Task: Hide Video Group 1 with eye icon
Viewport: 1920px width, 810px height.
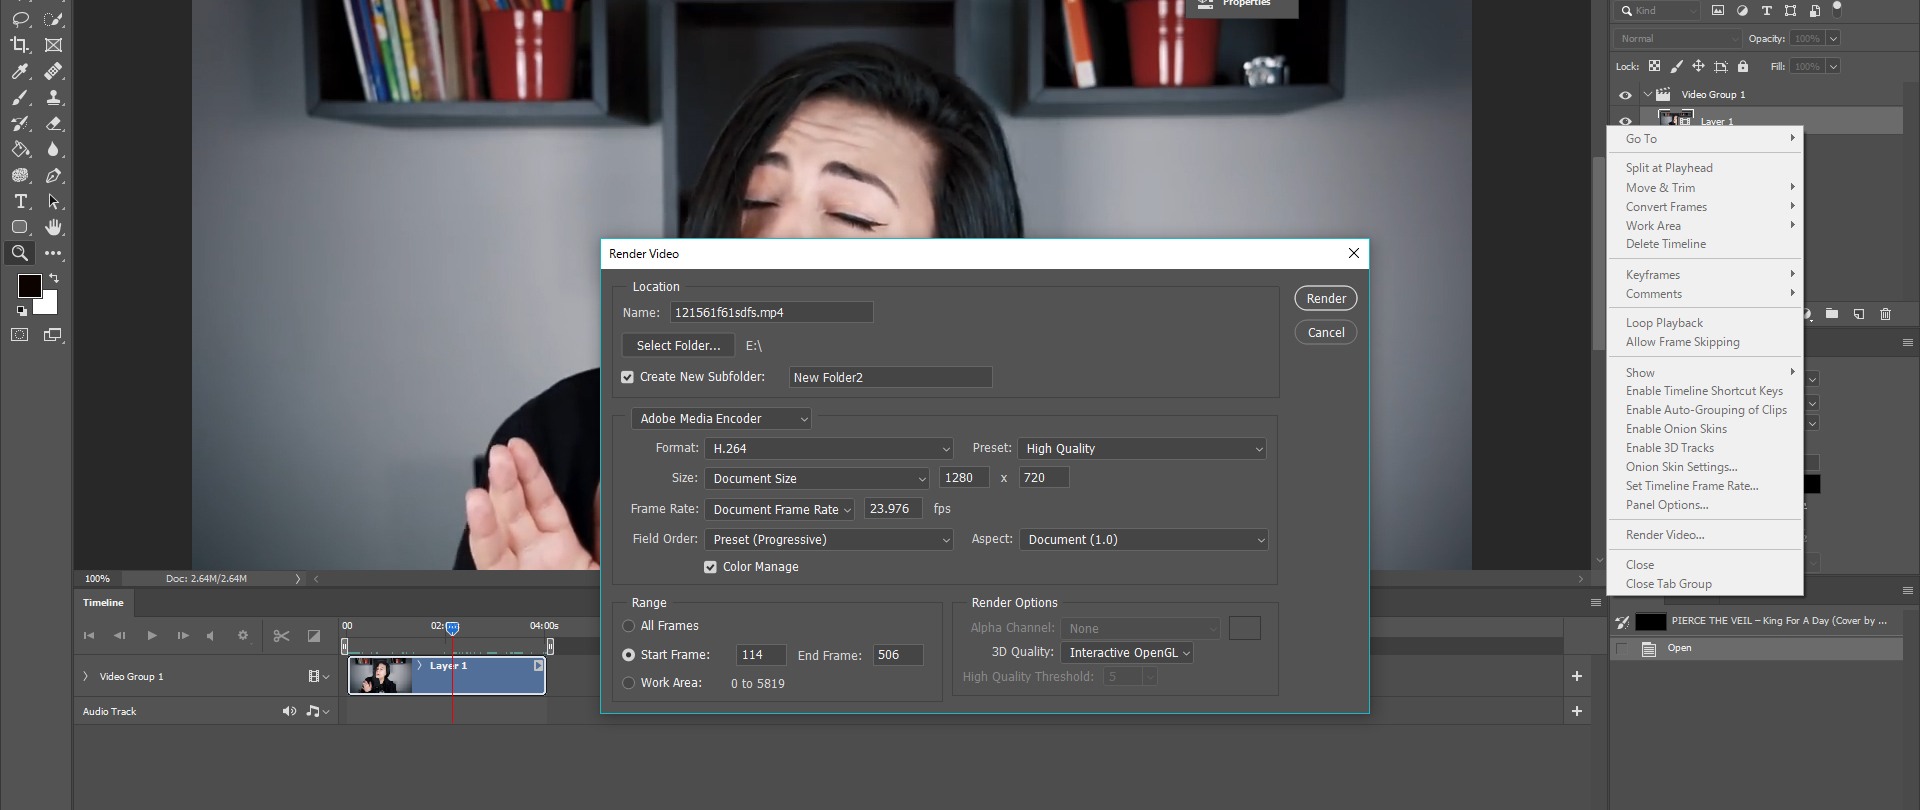Action: pyautogui.click(x=1625, y=95)
